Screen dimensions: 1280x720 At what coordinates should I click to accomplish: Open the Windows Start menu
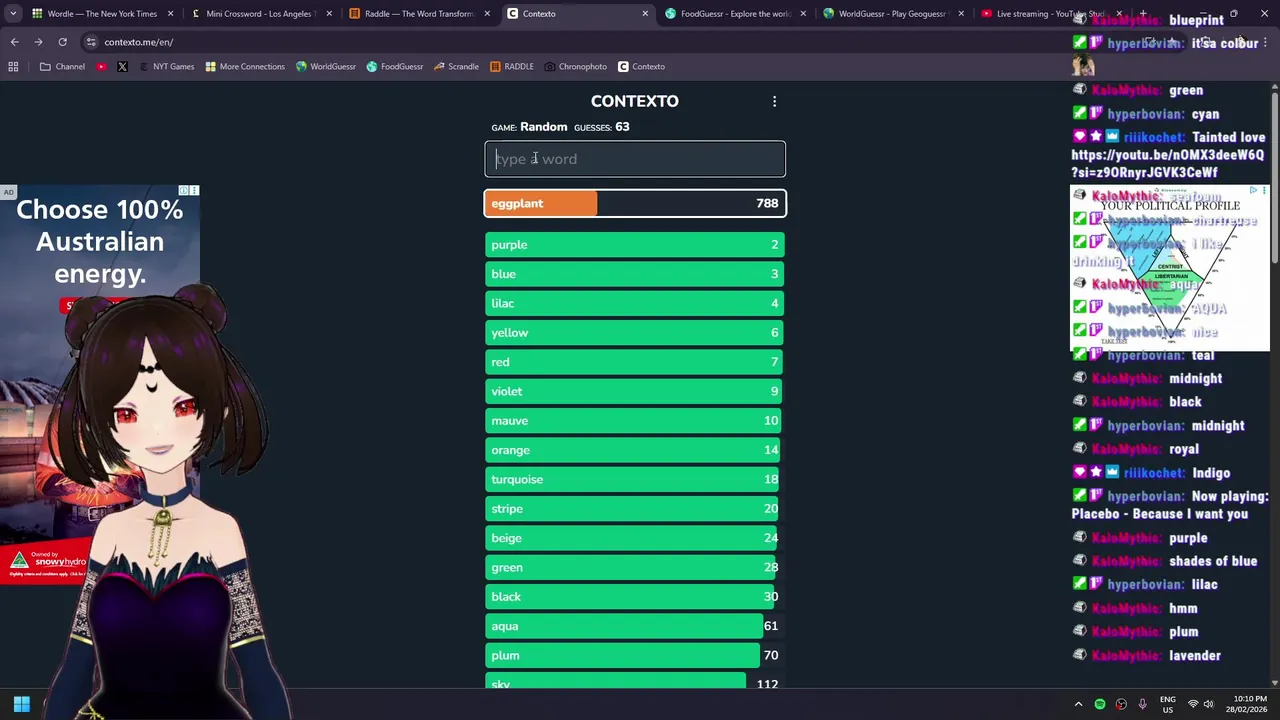pos(21,704)
